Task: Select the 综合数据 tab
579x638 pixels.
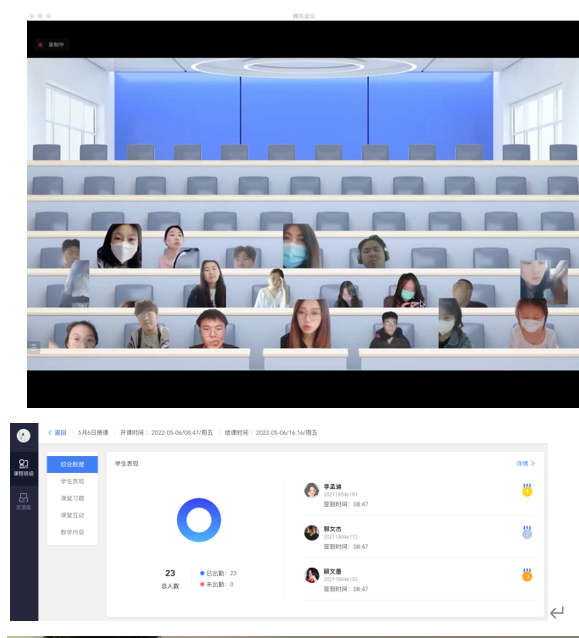Action: tap(72, 464)
